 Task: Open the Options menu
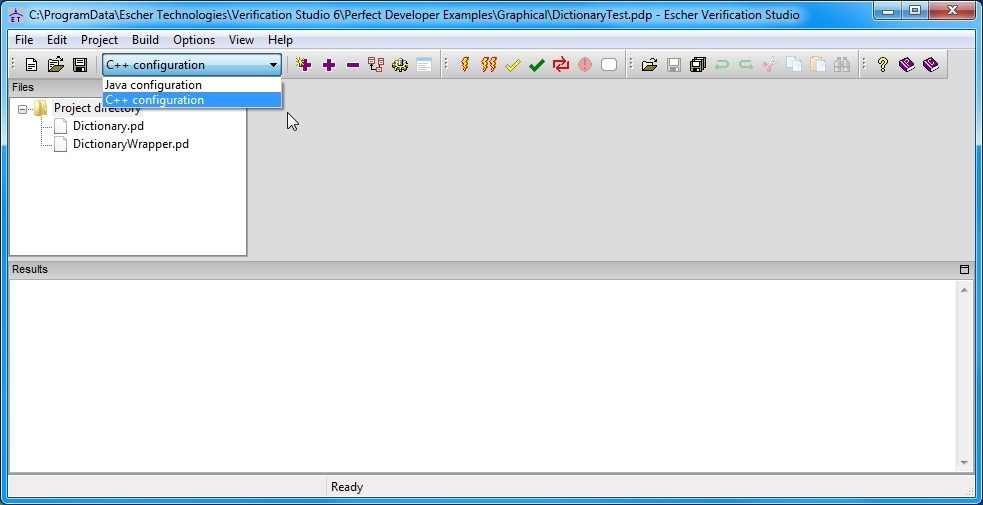click(194, 39)
